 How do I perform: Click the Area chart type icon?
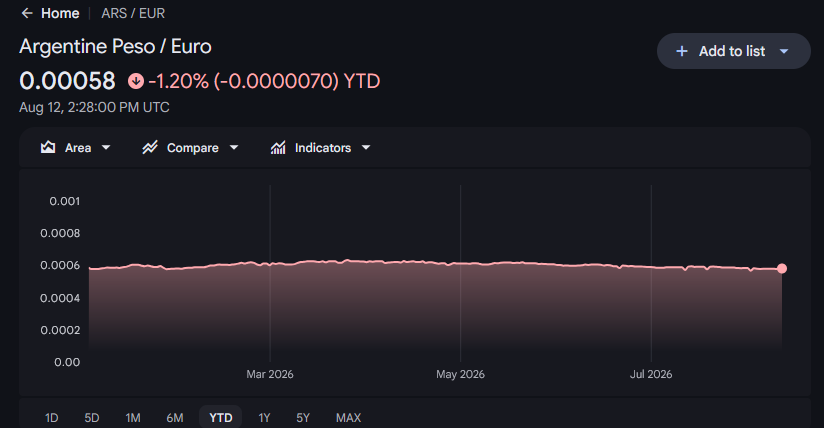coord(48,148)
